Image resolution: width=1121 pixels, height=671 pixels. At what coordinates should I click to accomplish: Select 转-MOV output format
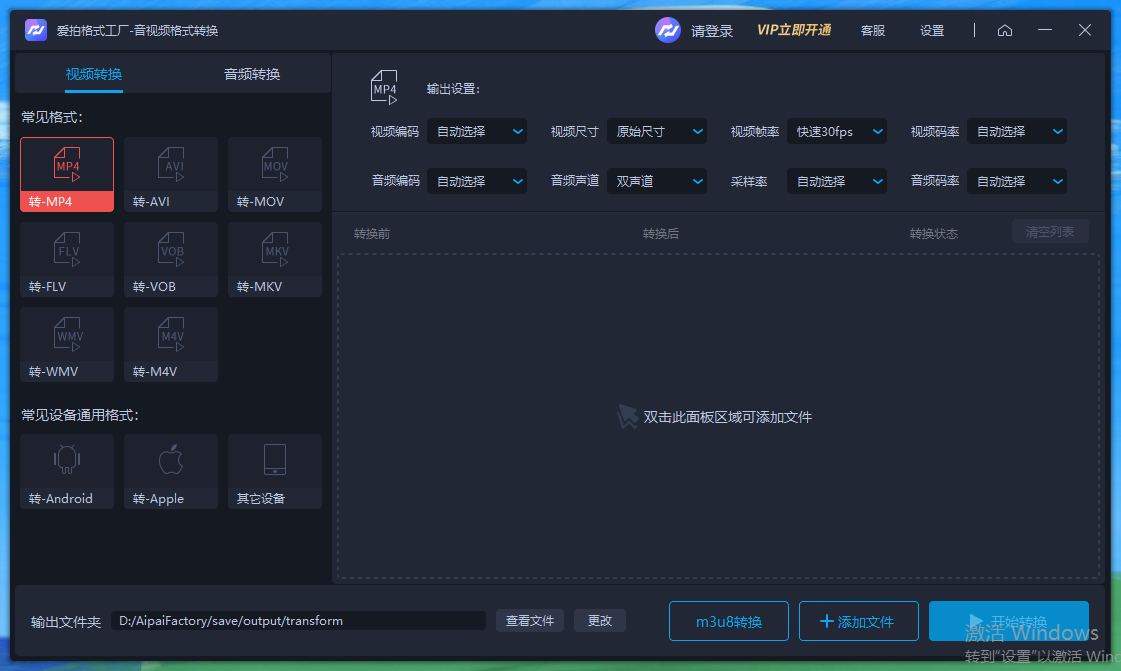click(x=274, y=172)
